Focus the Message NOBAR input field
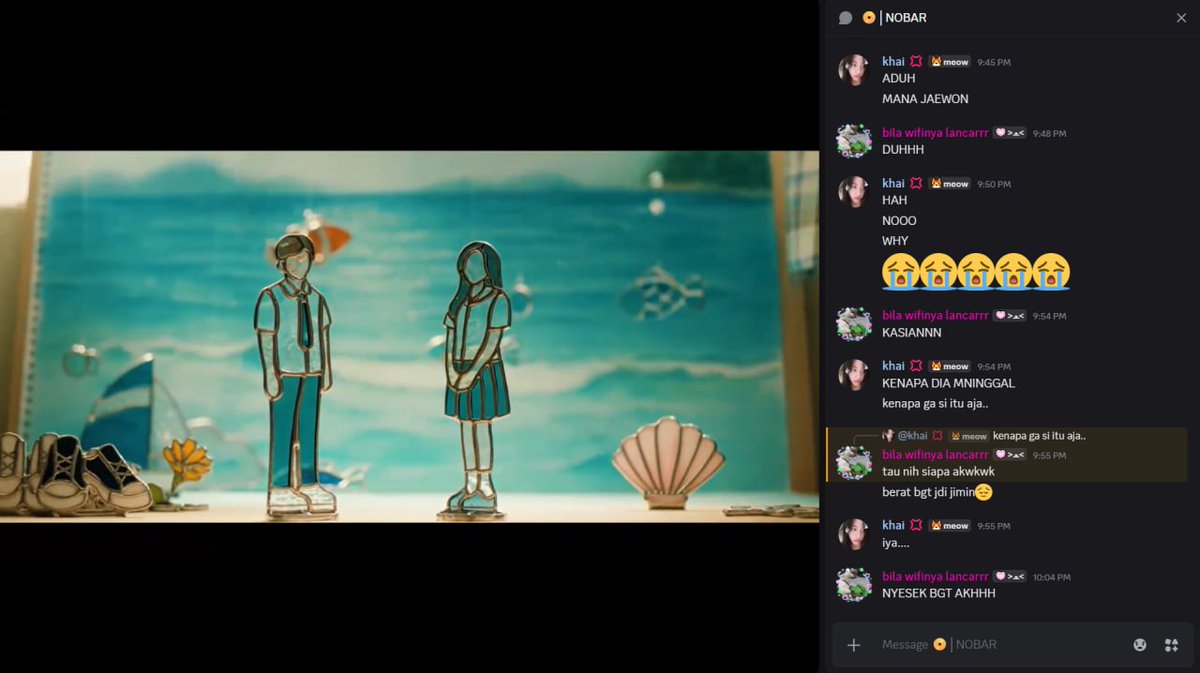Viewport: 1200px width, 673px height. click(1000, 645)
